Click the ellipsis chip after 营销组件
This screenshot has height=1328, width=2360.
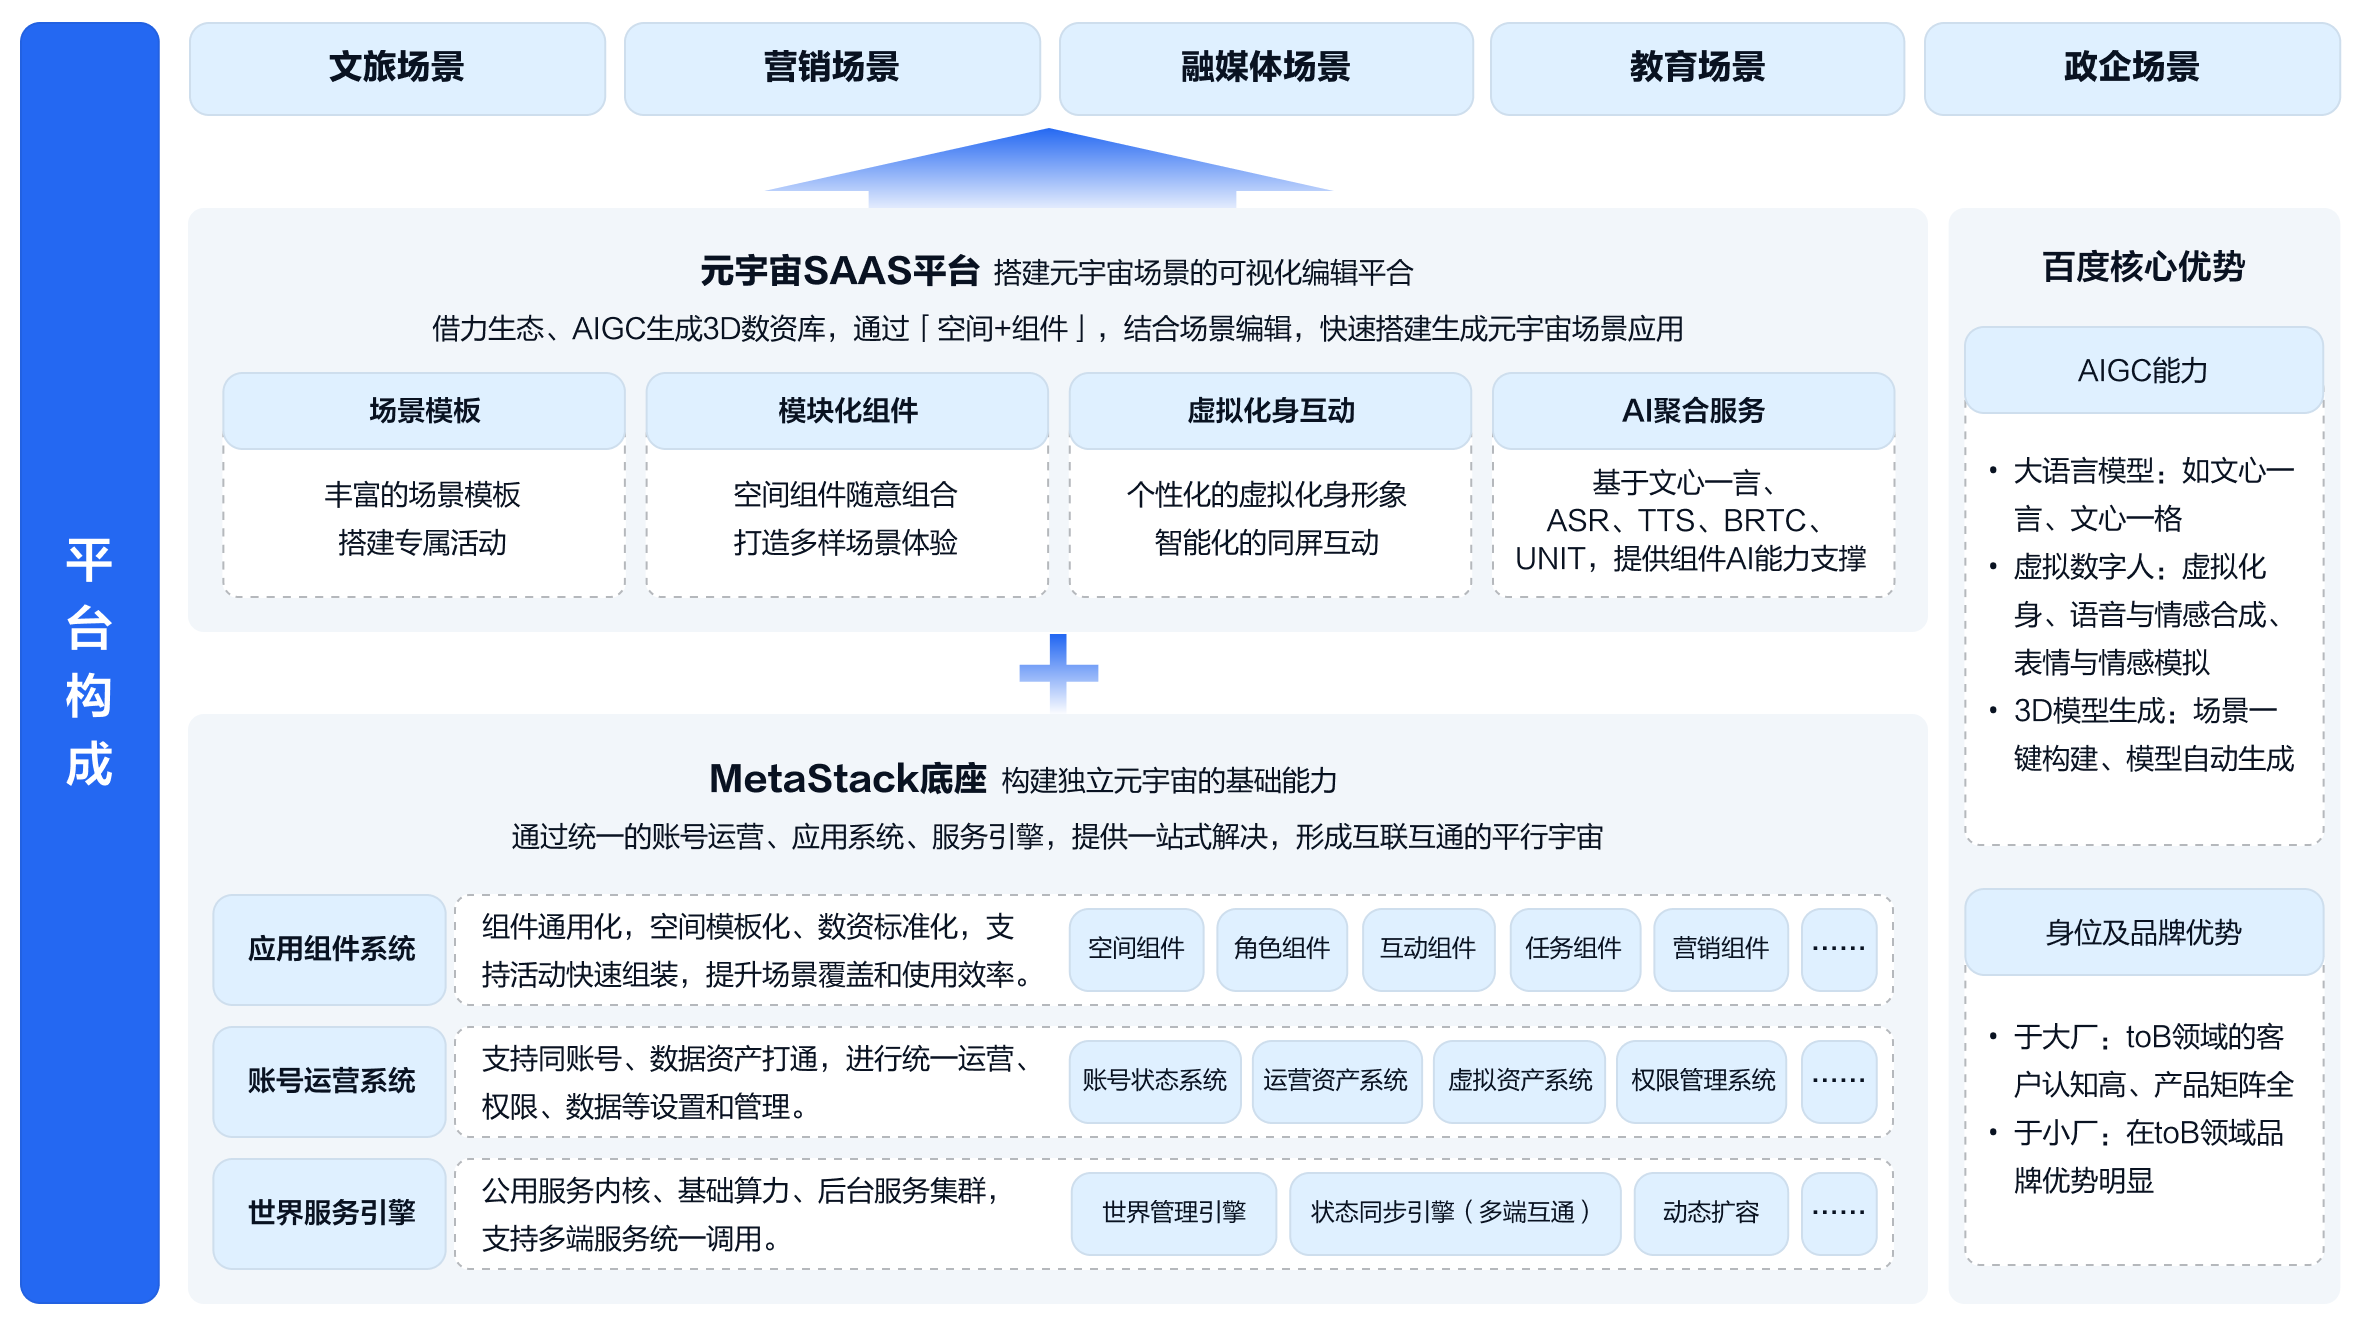(1839, 949)
